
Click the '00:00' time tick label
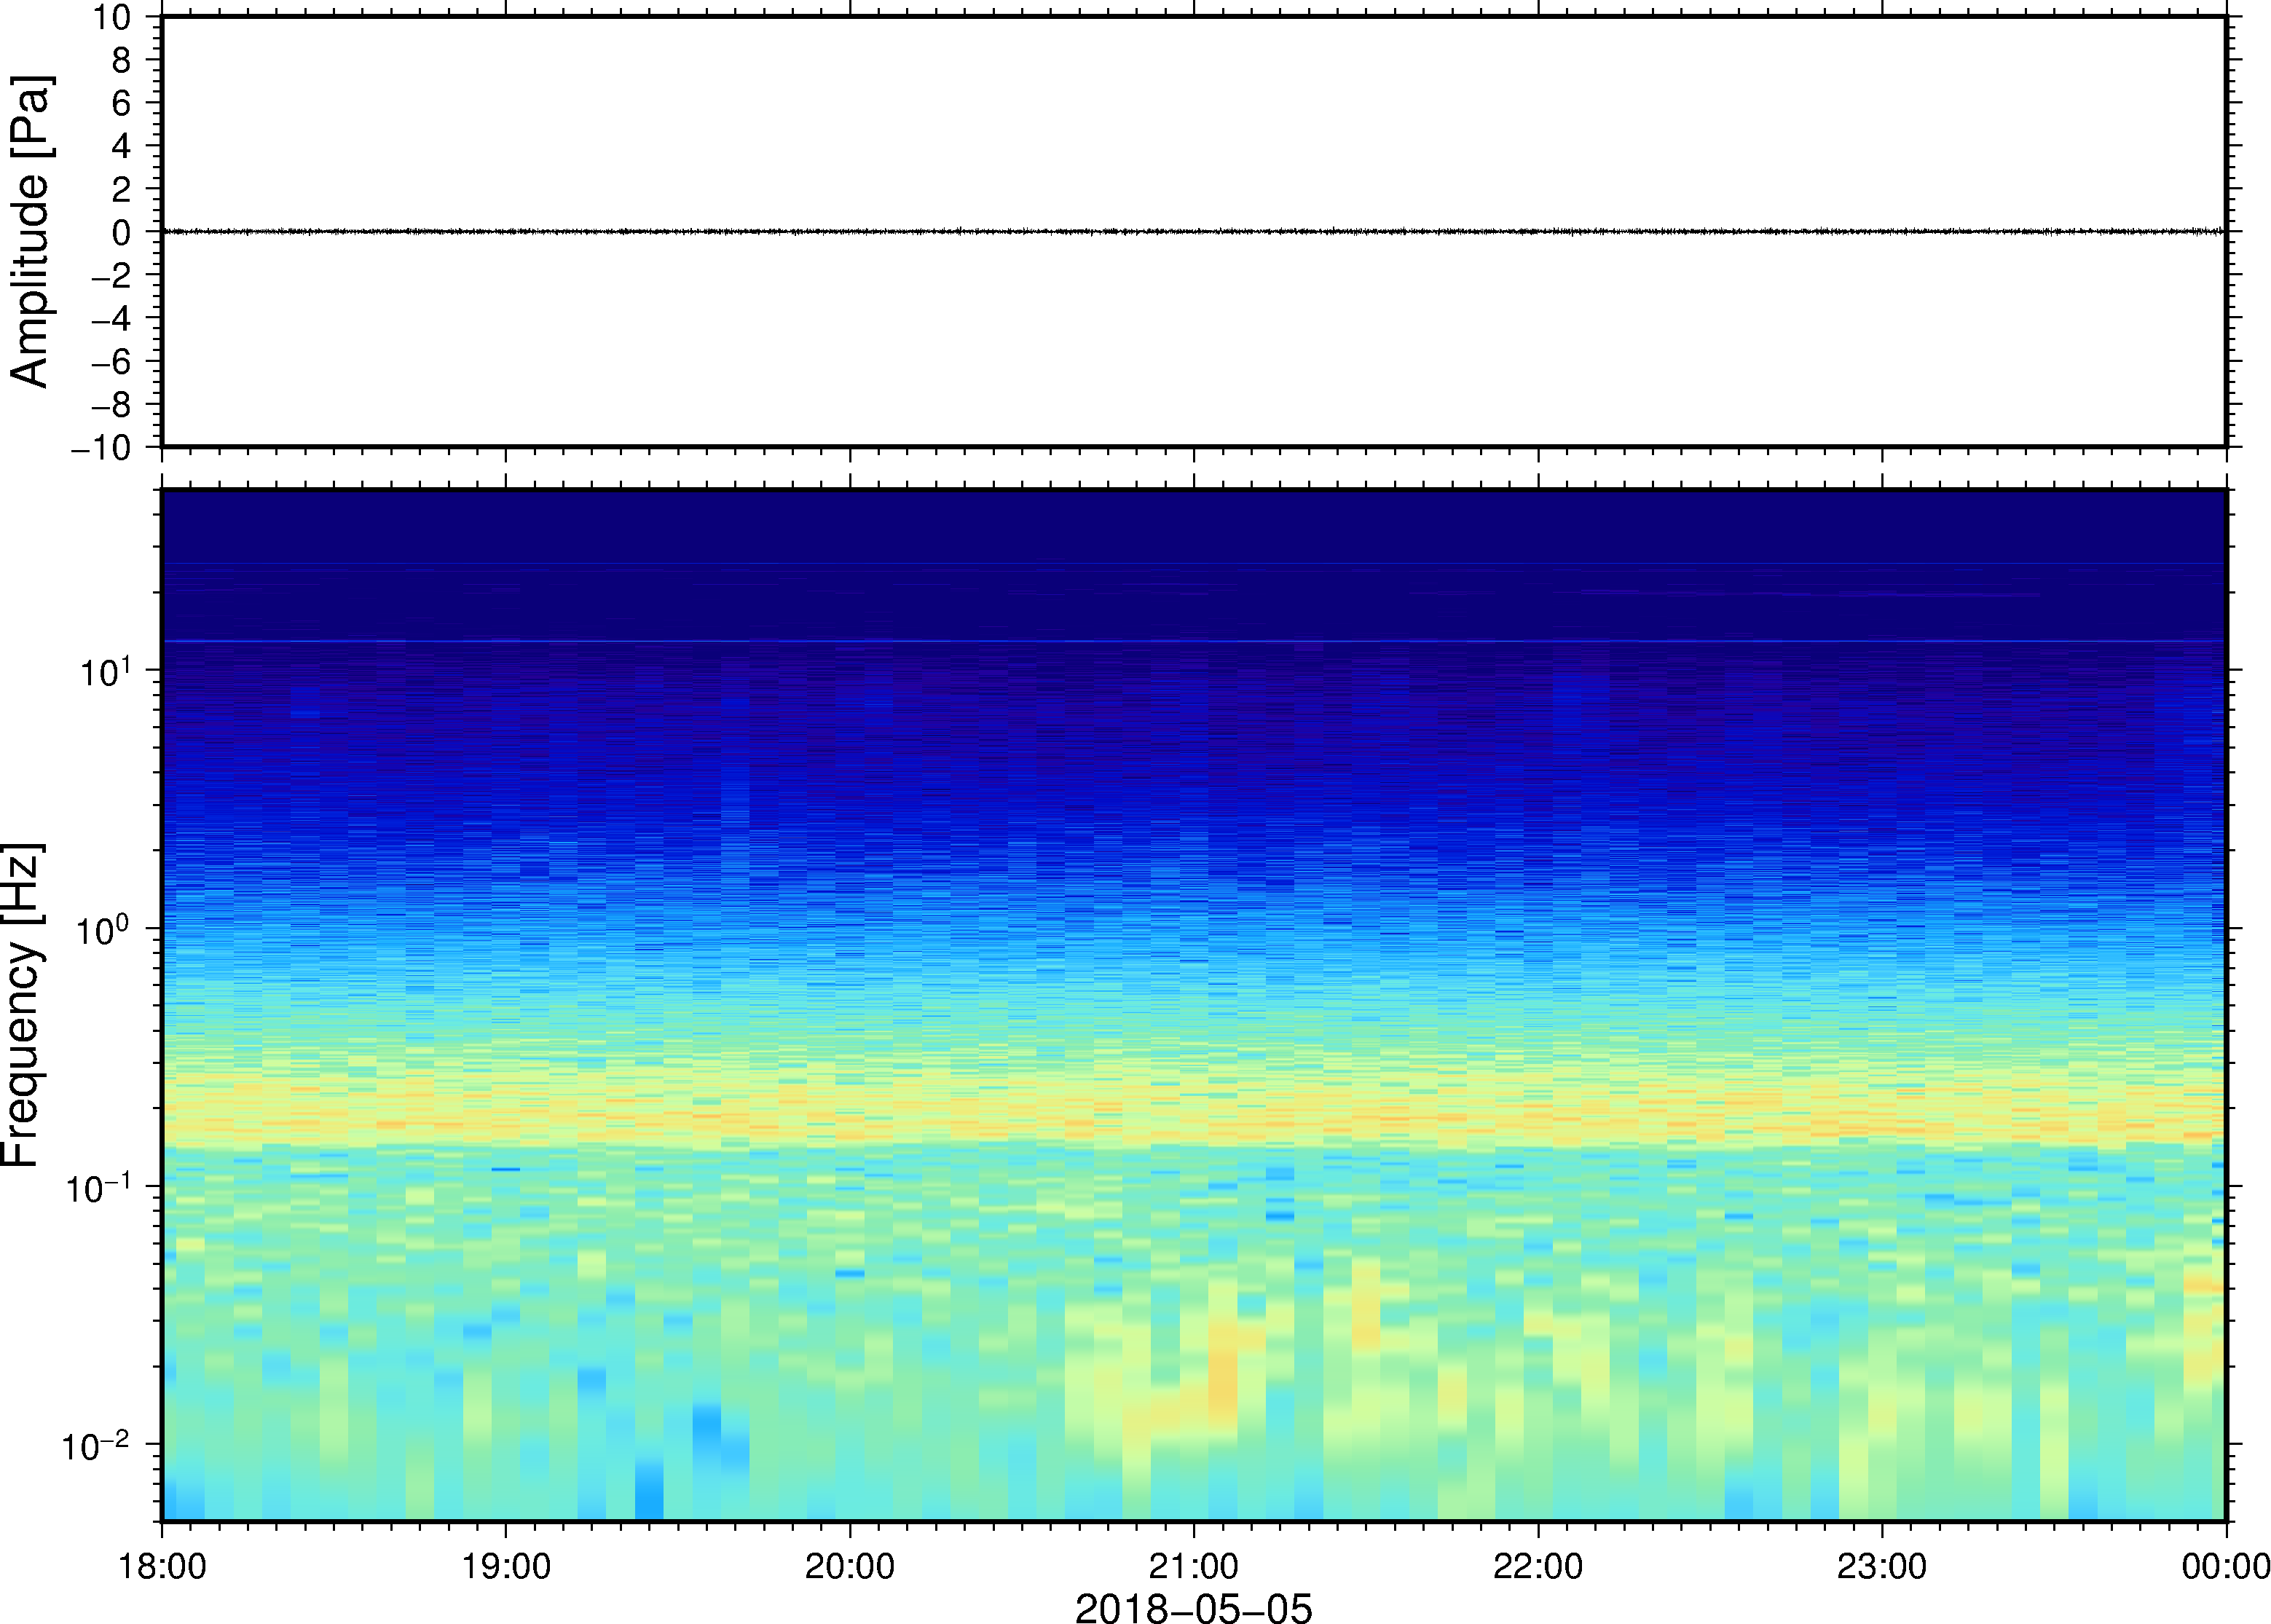tap(2226, 1566)
